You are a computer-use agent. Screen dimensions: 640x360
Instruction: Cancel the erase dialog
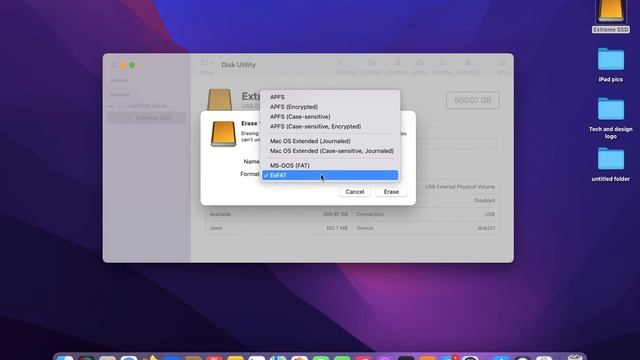355,192
